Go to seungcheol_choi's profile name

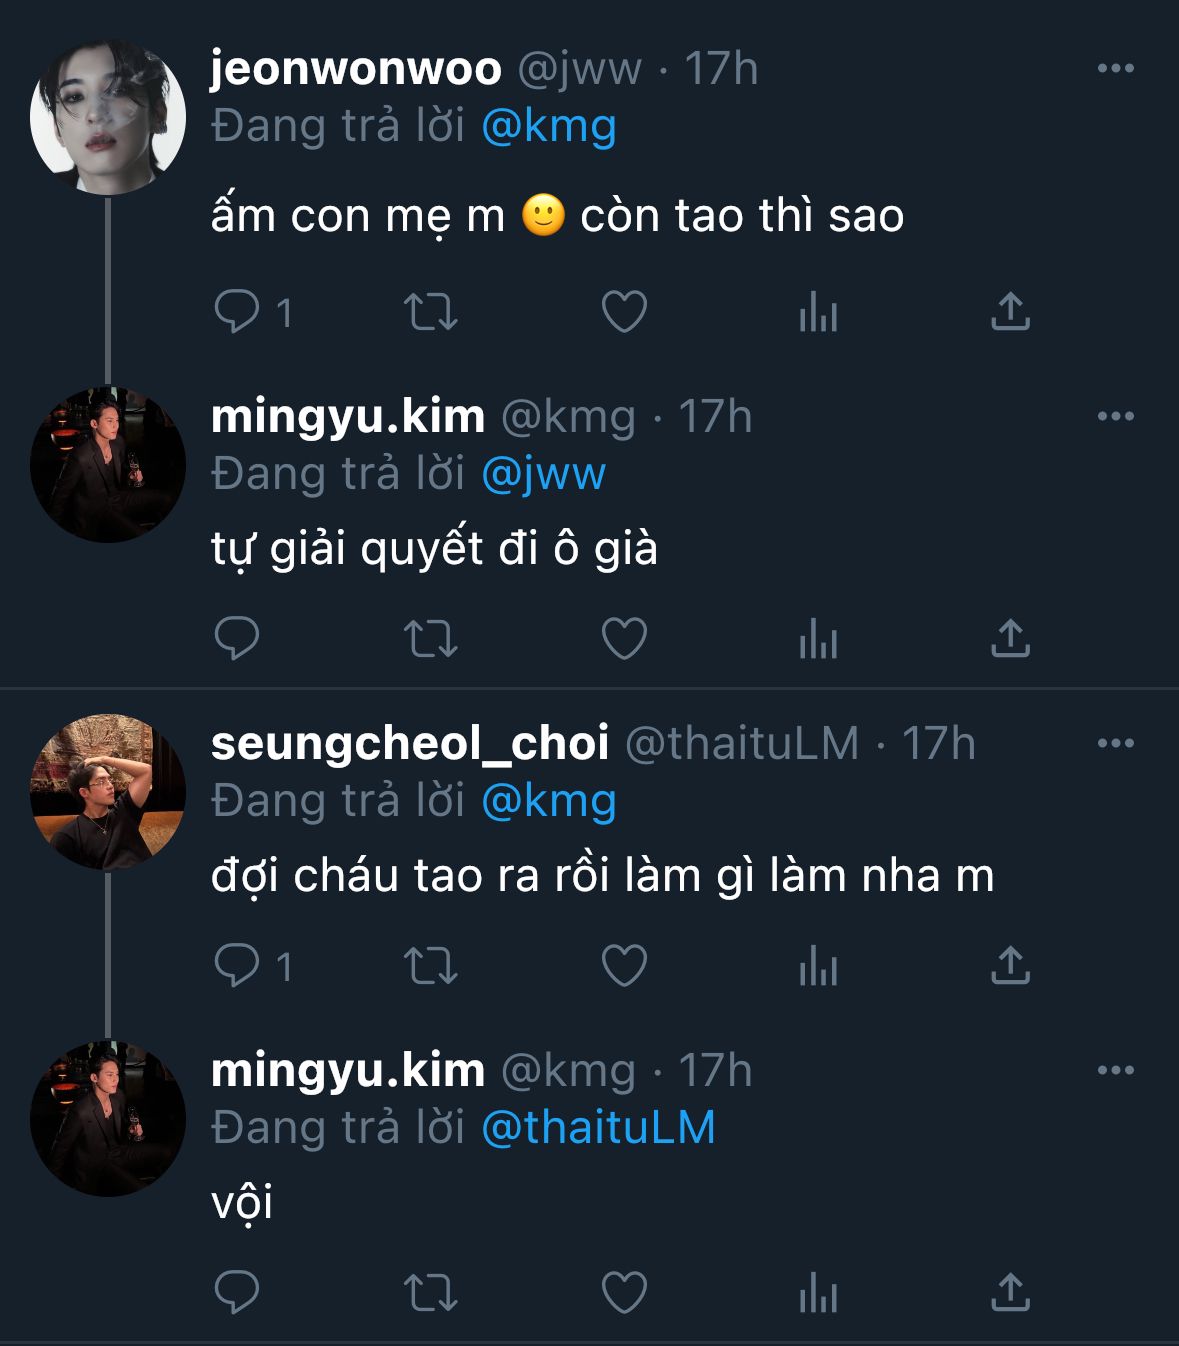pos(410,744)
